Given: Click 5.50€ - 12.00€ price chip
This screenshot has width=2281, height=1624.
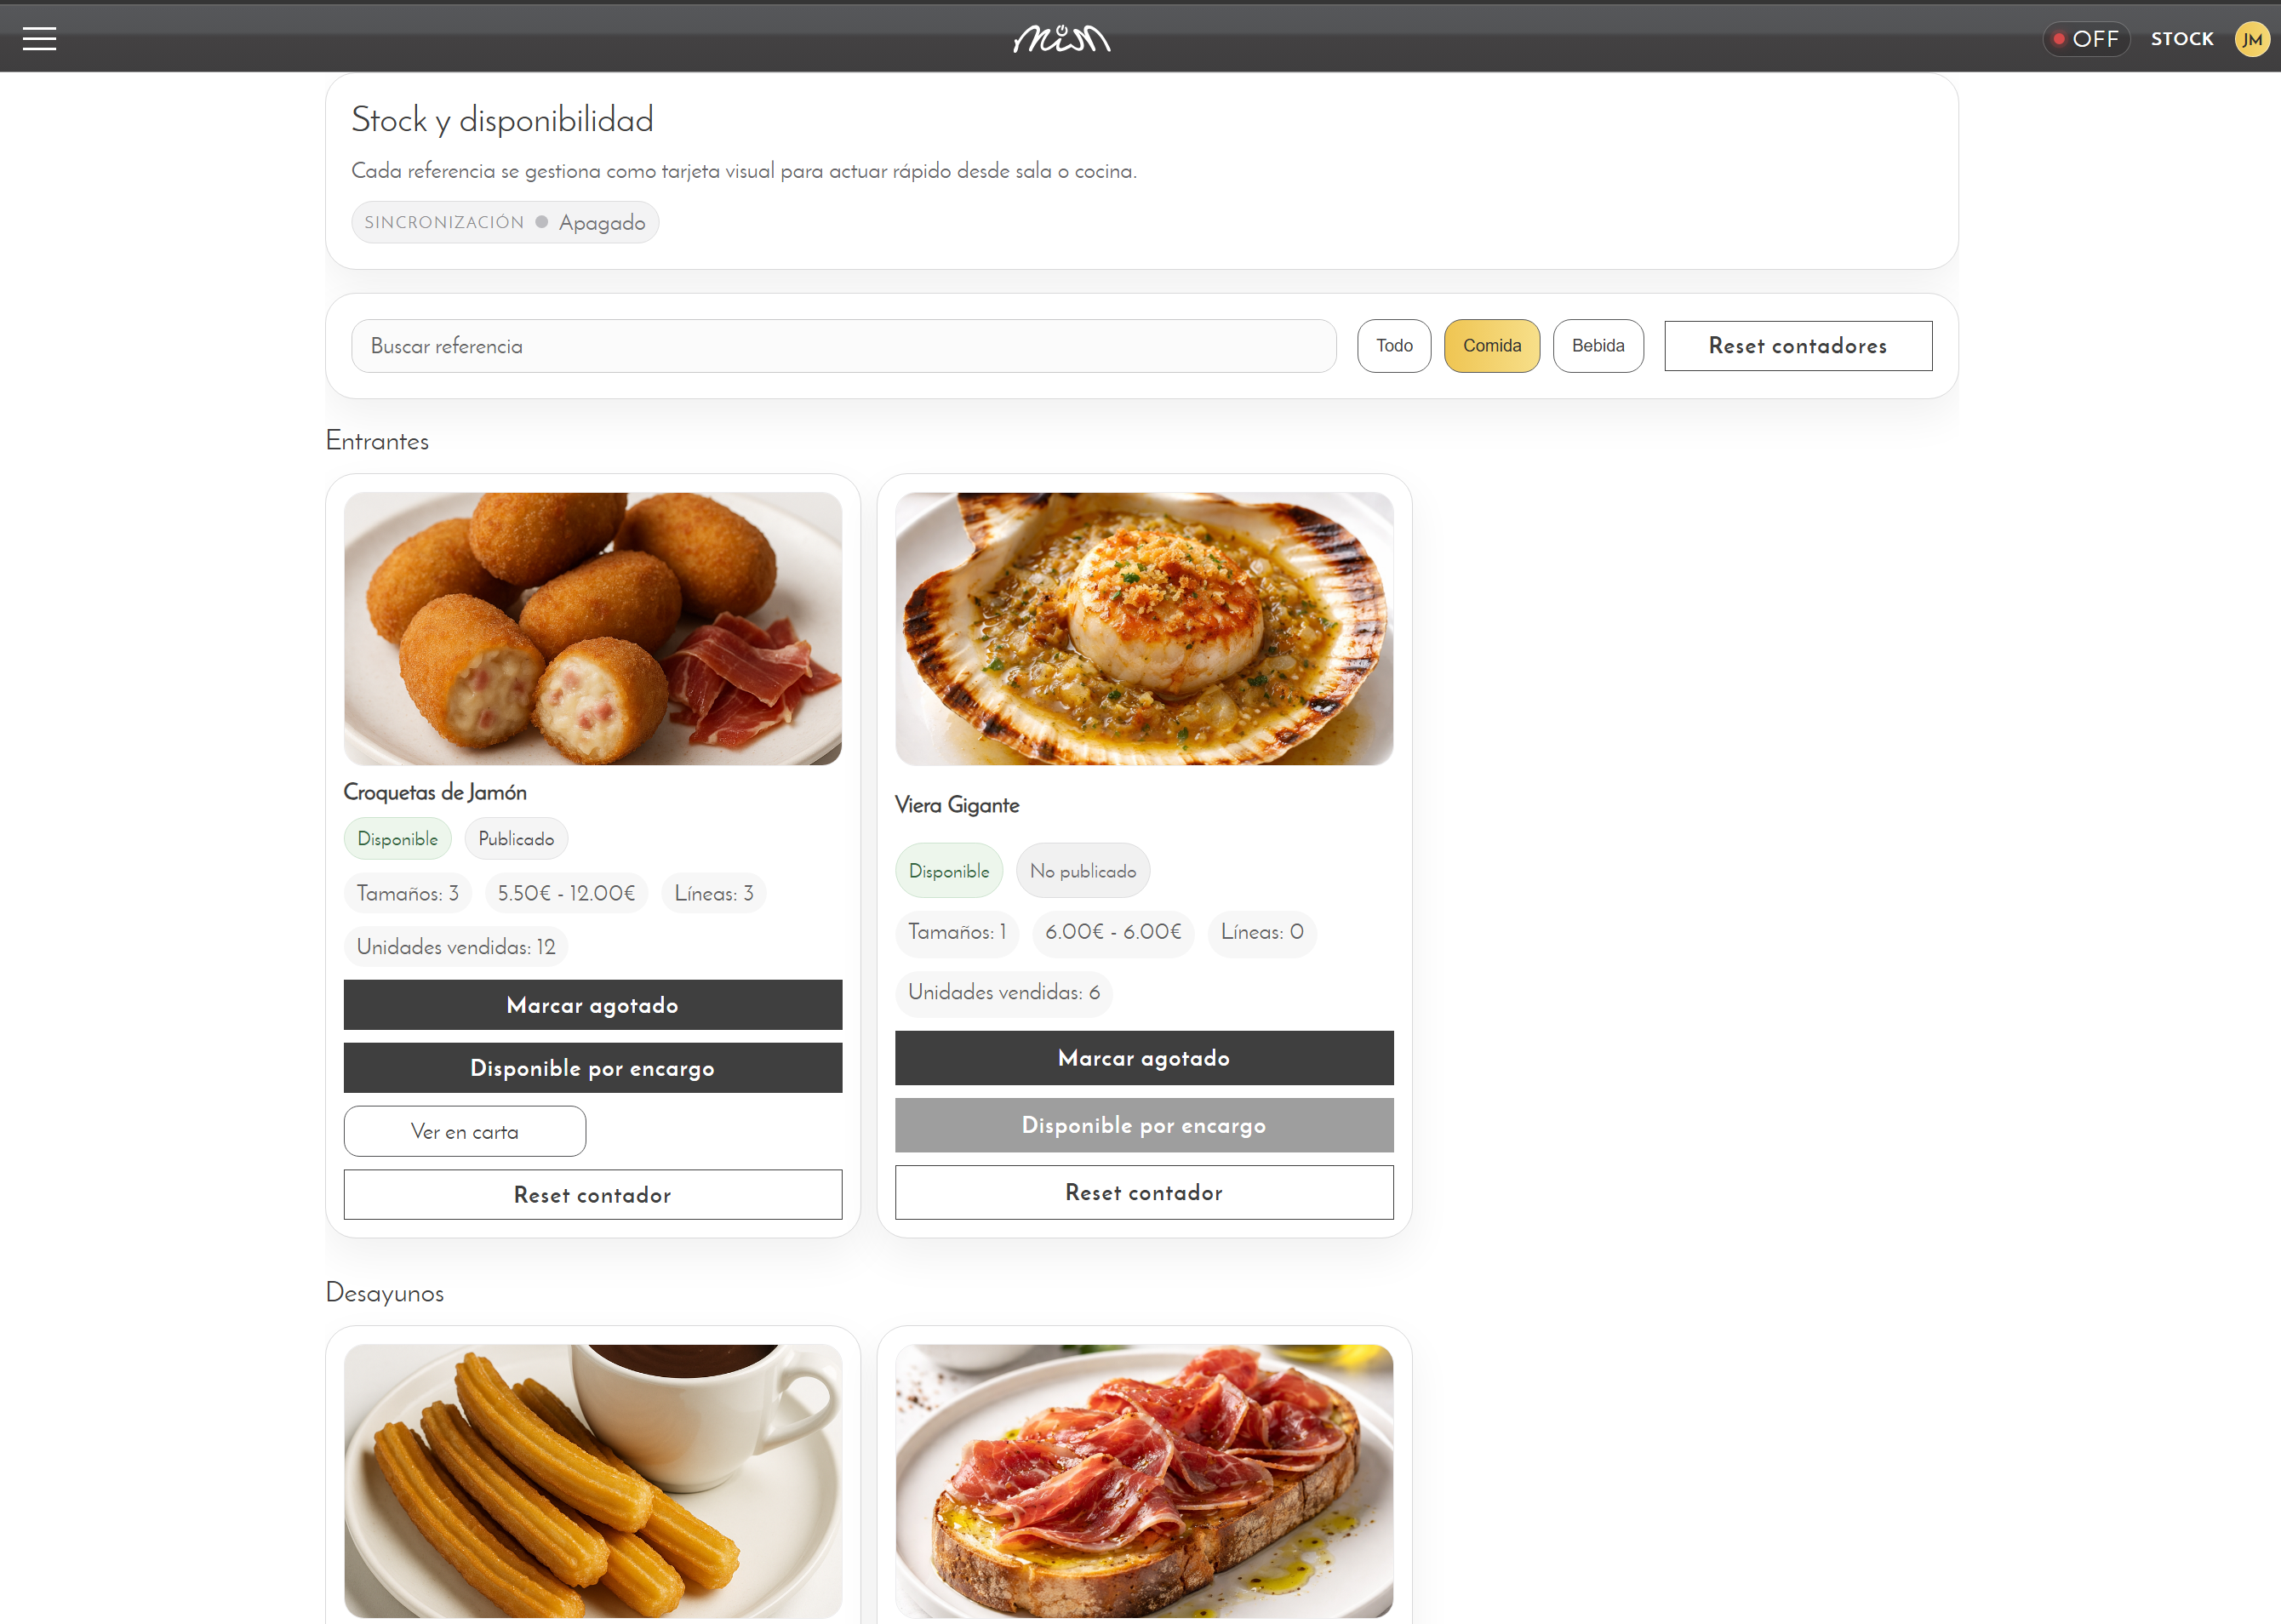Looking at the screenshot, I should click(x=567, y=893).
